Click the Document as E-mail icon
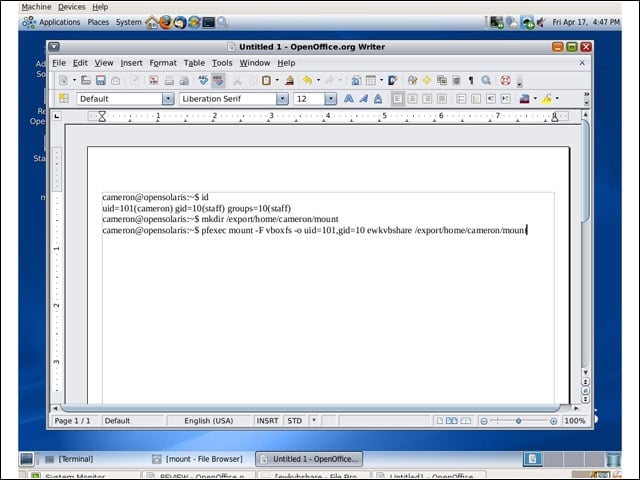 [116, 80]
